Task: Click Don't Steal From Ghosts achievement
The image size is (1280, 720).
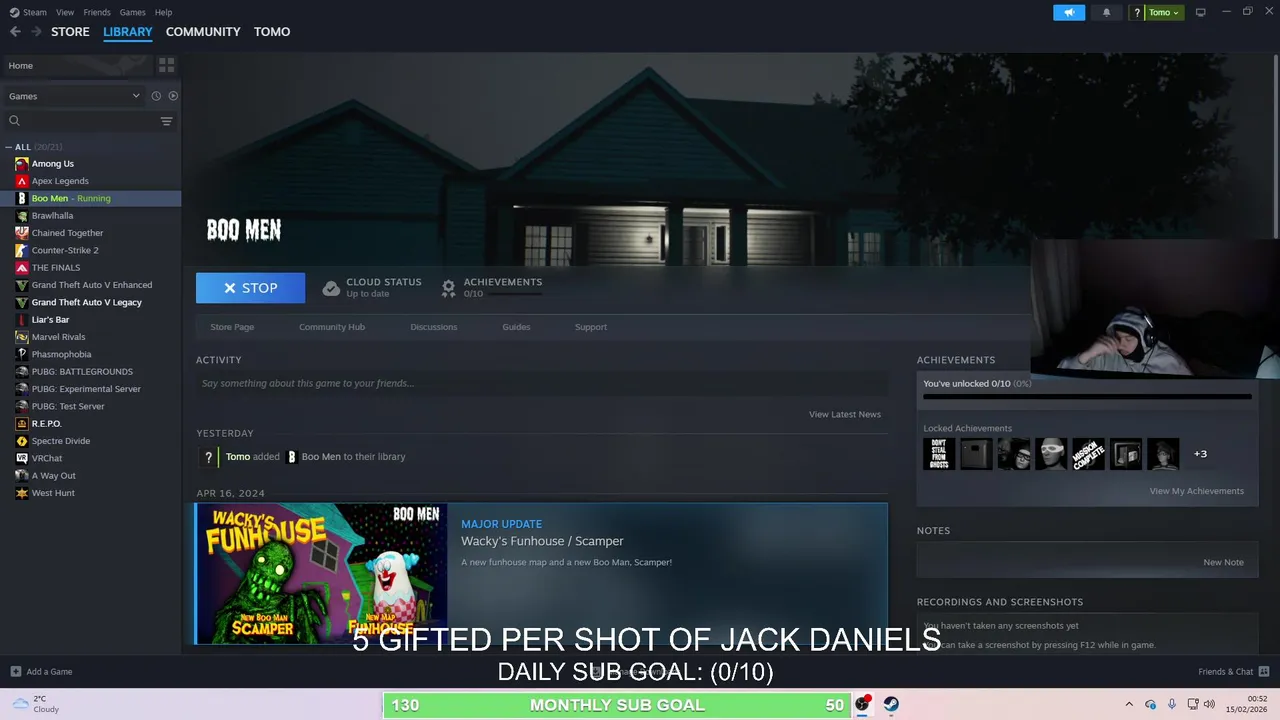Action: pos(939,454)
